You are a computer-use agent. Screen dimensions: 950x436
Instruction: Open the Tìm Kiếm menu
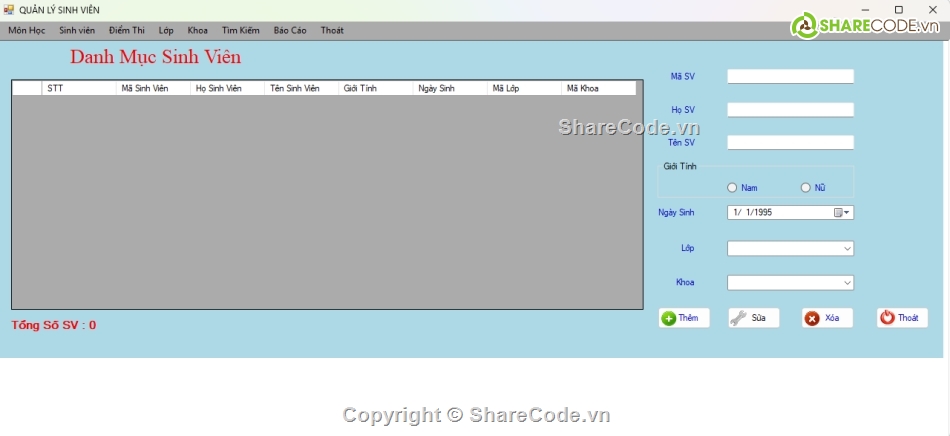pos(240,31)
